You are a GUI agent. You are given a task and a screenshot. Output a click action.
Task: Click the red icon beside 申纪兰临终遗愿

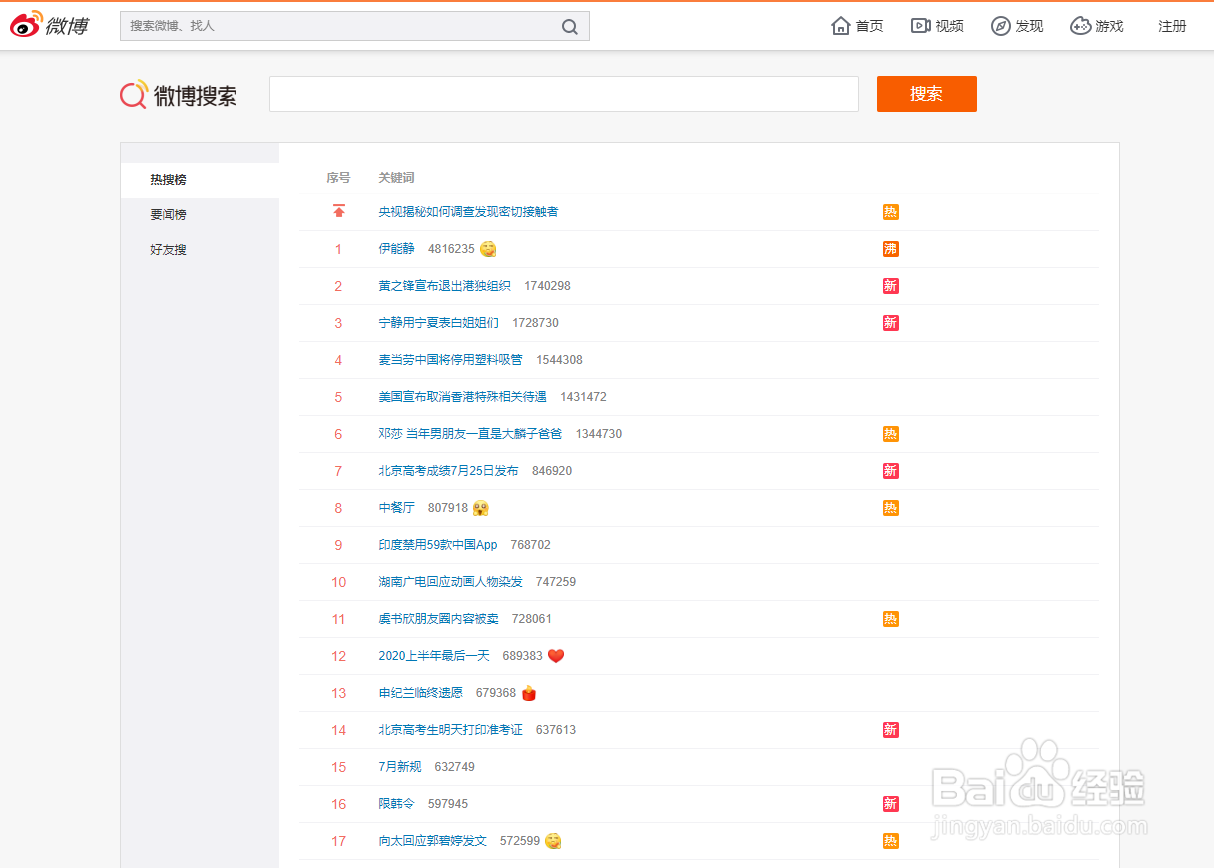click(x=529, y=693)
